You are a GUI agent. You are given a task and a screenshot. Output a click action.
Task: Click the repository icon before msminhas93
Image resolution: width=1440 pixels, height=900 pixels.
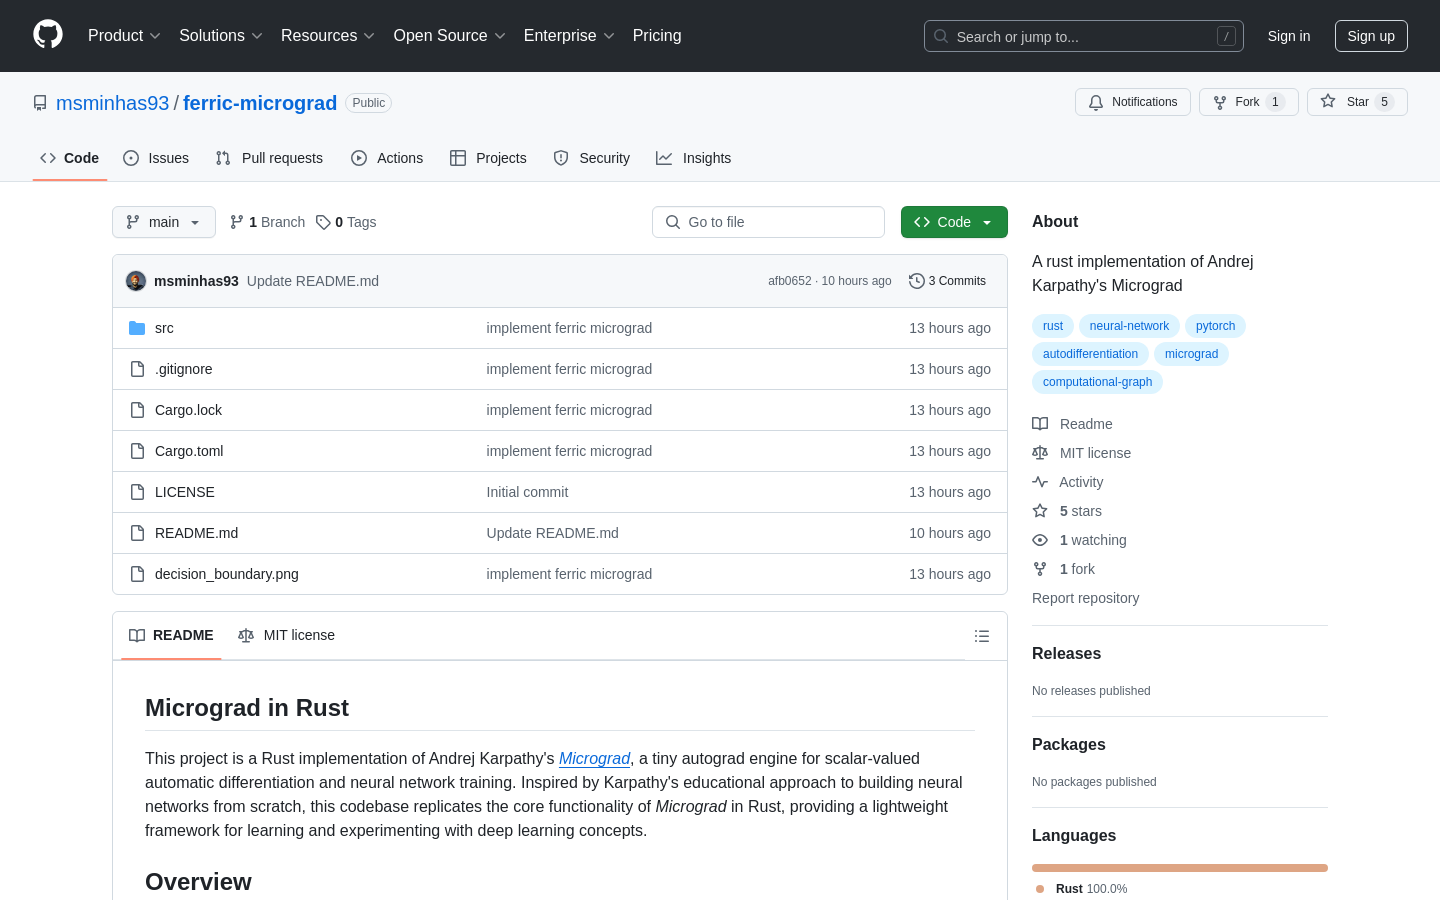pyautogui.click(x=40, y=103)
